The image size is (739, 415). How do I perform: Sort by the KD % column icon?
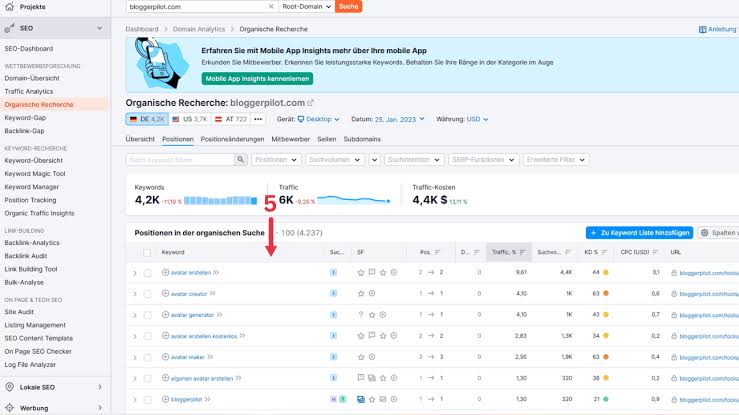point(604,252)
